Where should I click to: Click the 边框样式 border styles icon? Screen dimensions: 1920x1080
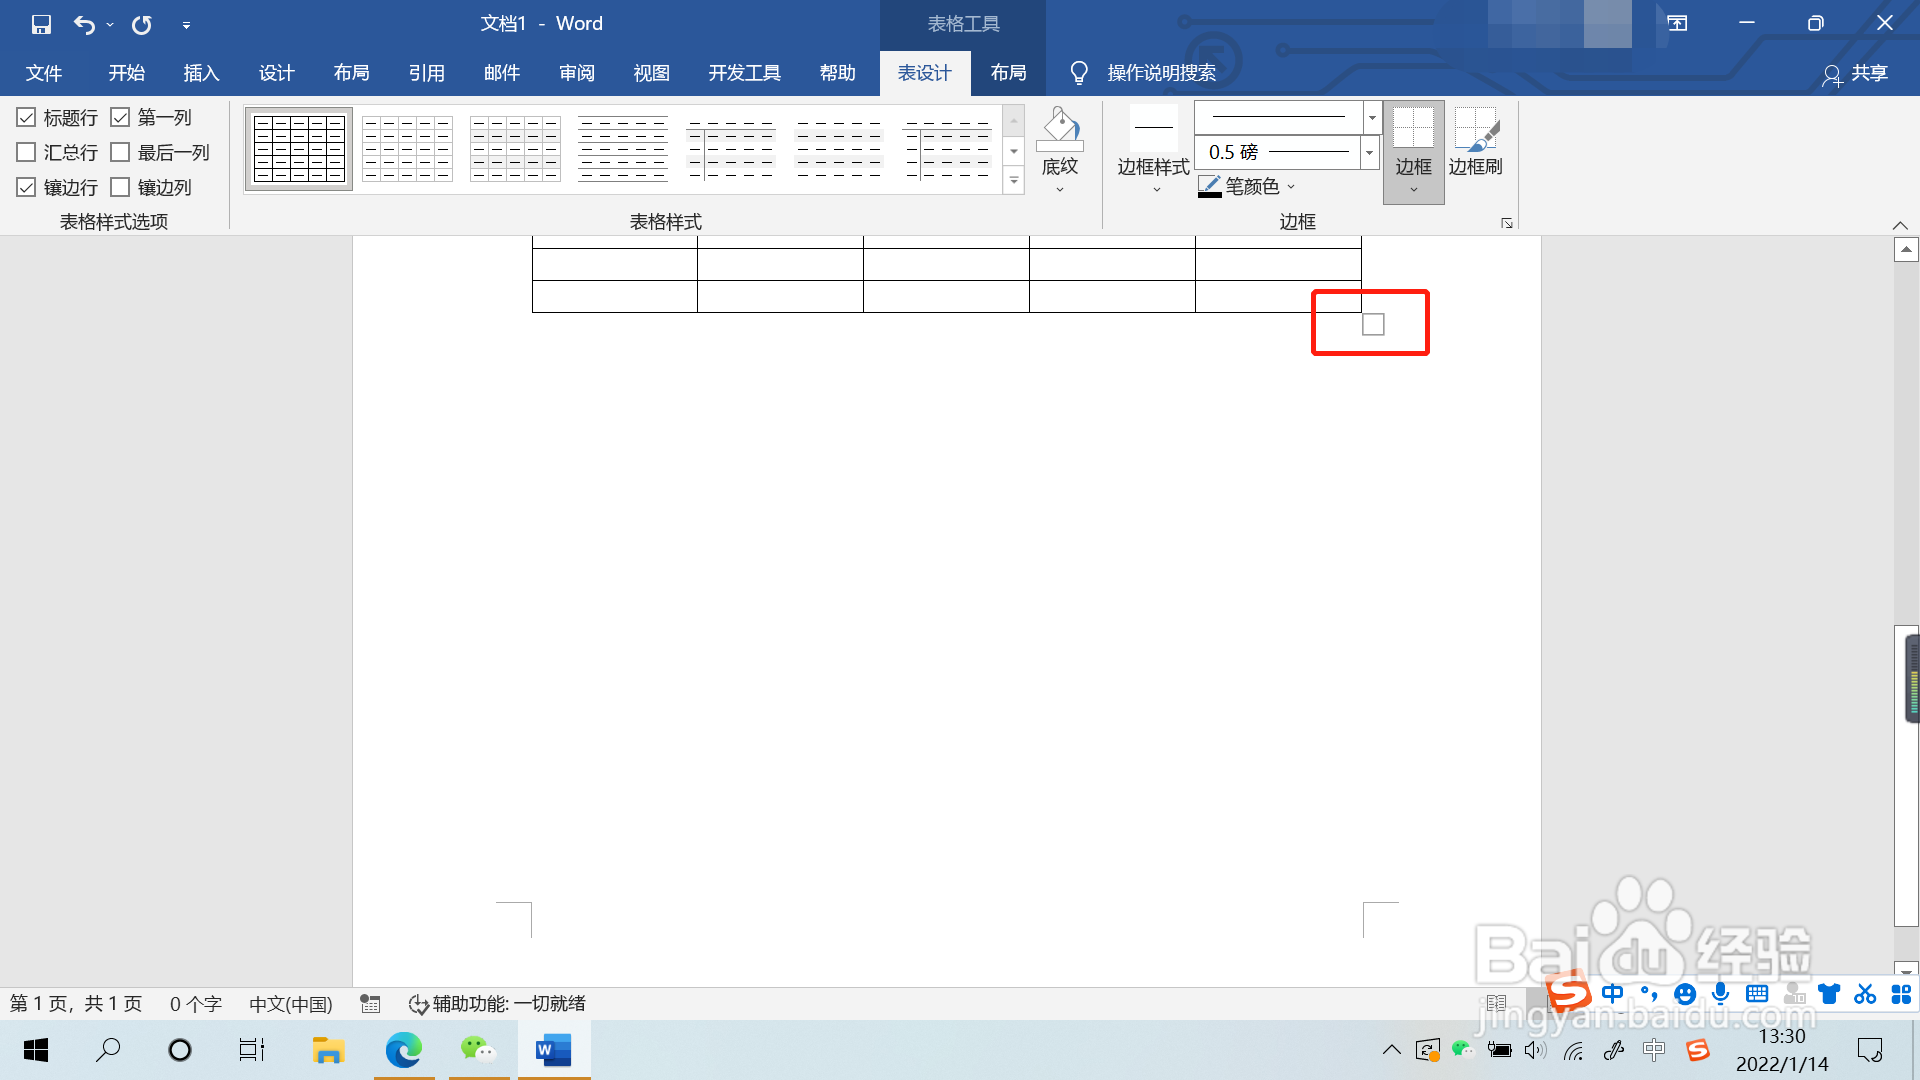click(x=1153, y=130)
